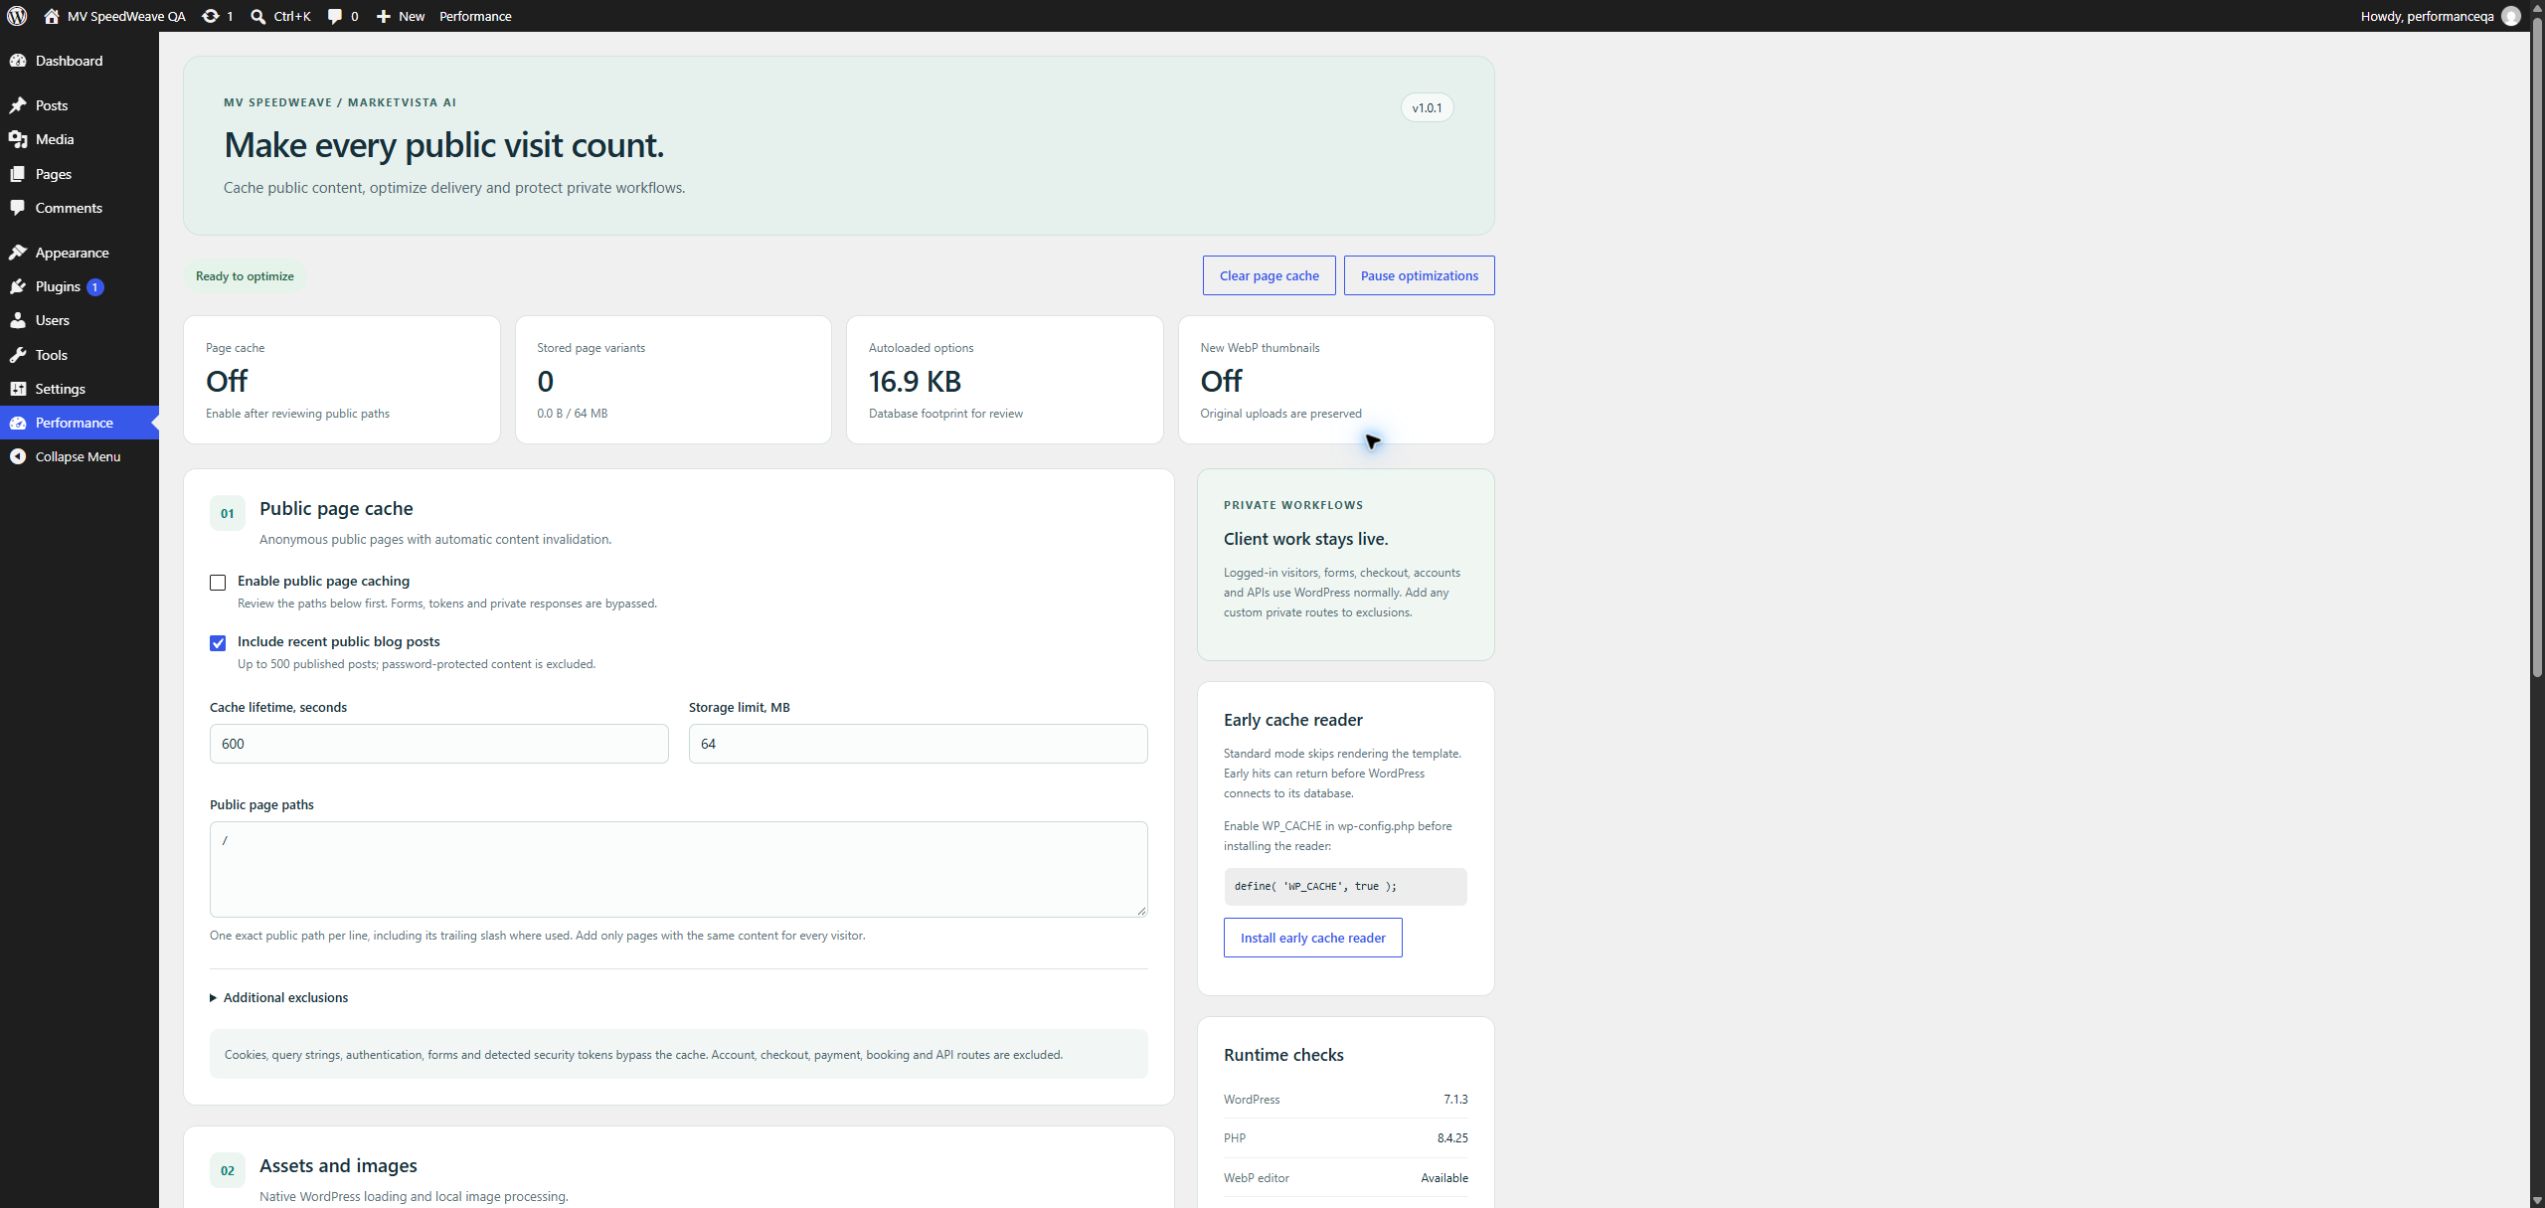Open the WordPress logo menu
Screen dimensions: 2545x1208
point(16,16)
